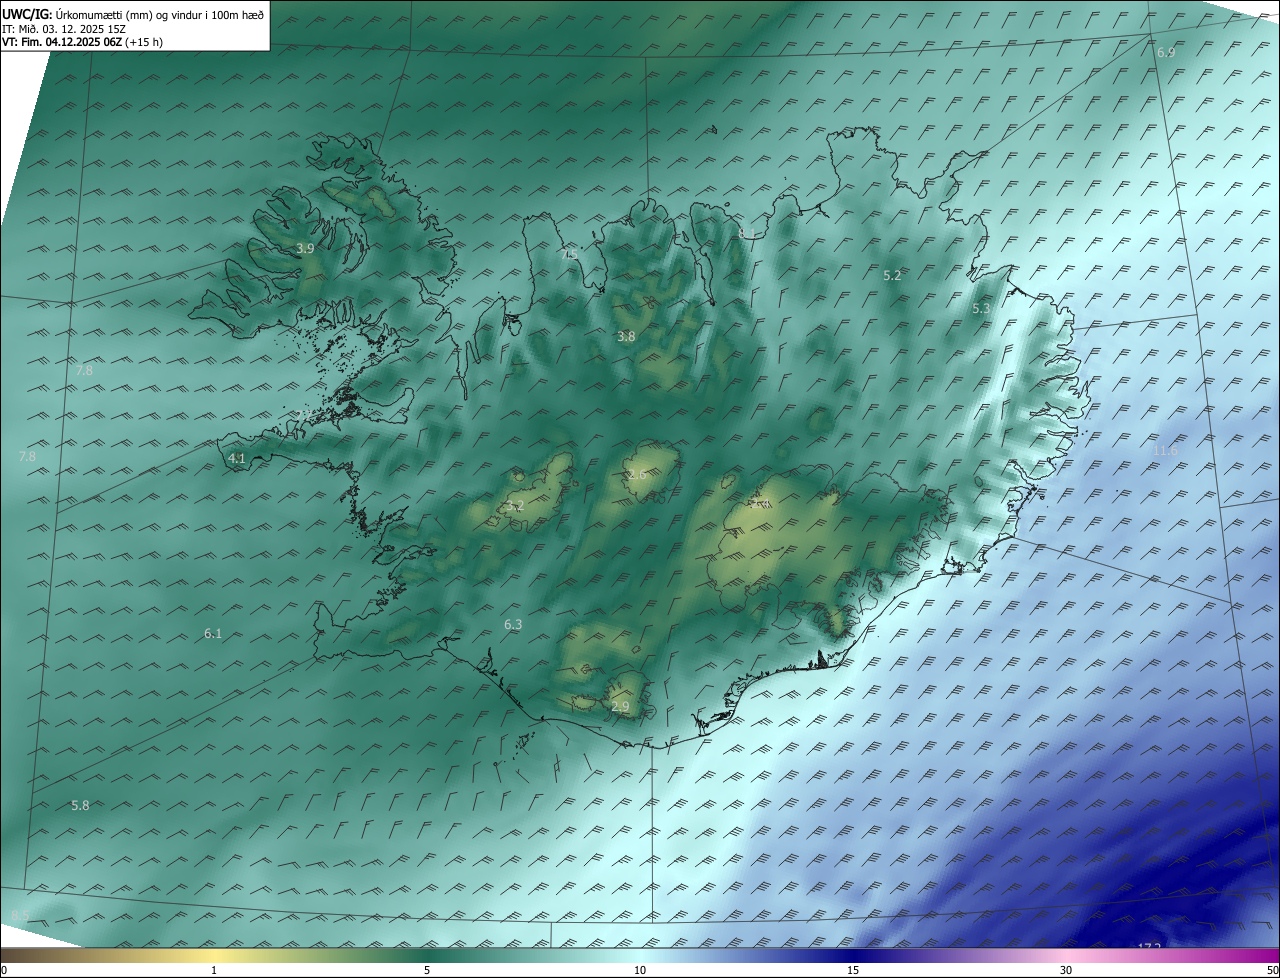This screenshot has width=1280, height=978.
Task: Click the 6.3 value label
Action: [513, 624]
